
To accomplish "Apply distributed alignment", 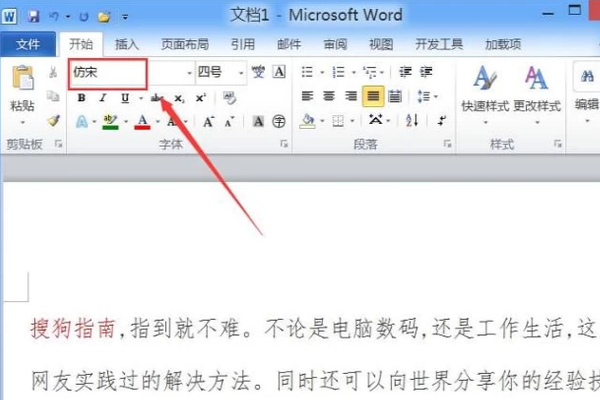I will (x=395, y=96).
